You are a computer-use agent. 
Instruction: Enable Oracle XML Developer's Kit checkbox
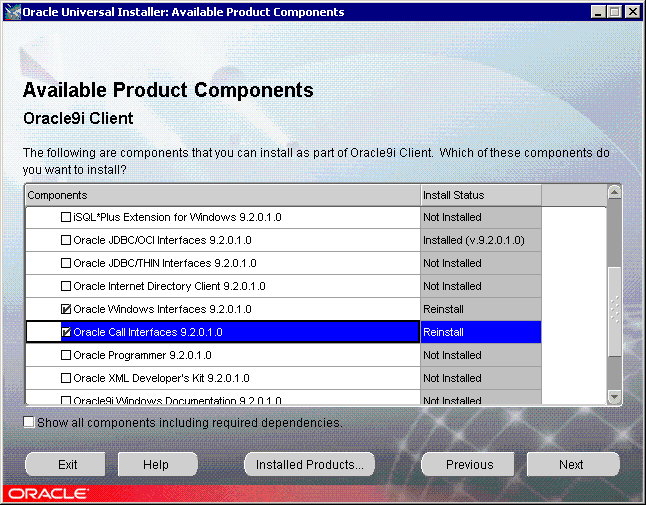[67, 378]
